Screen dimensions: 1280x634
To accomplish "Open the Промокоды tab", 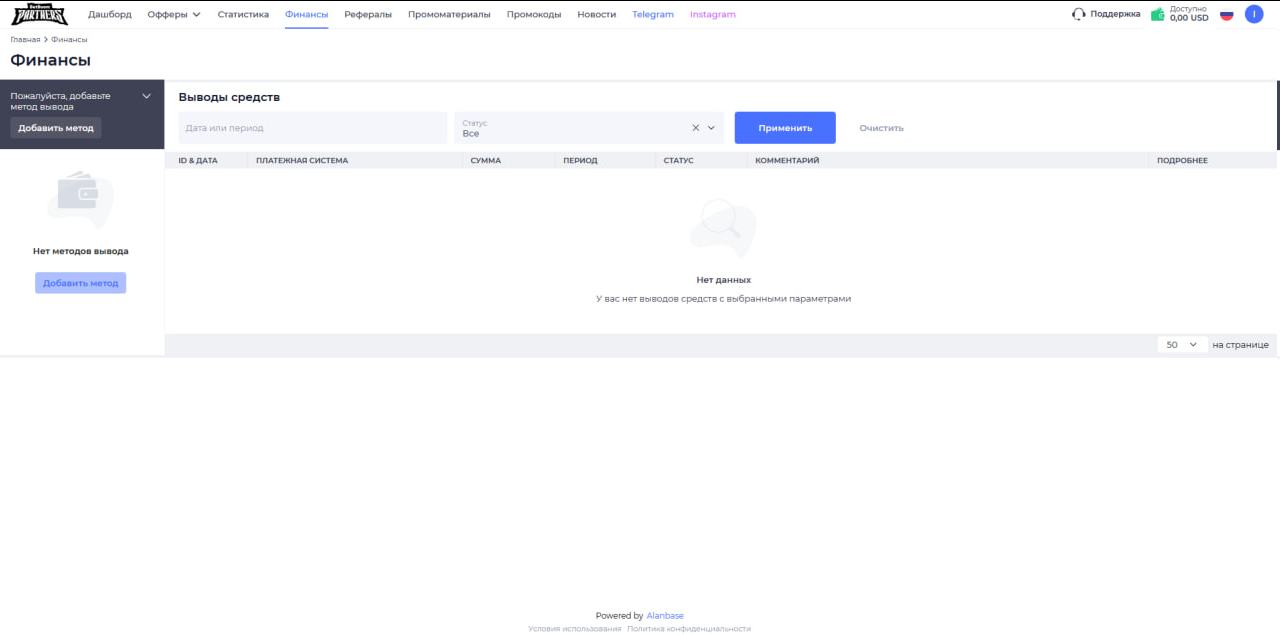I will pyautogui.click(x=534, y=14).
